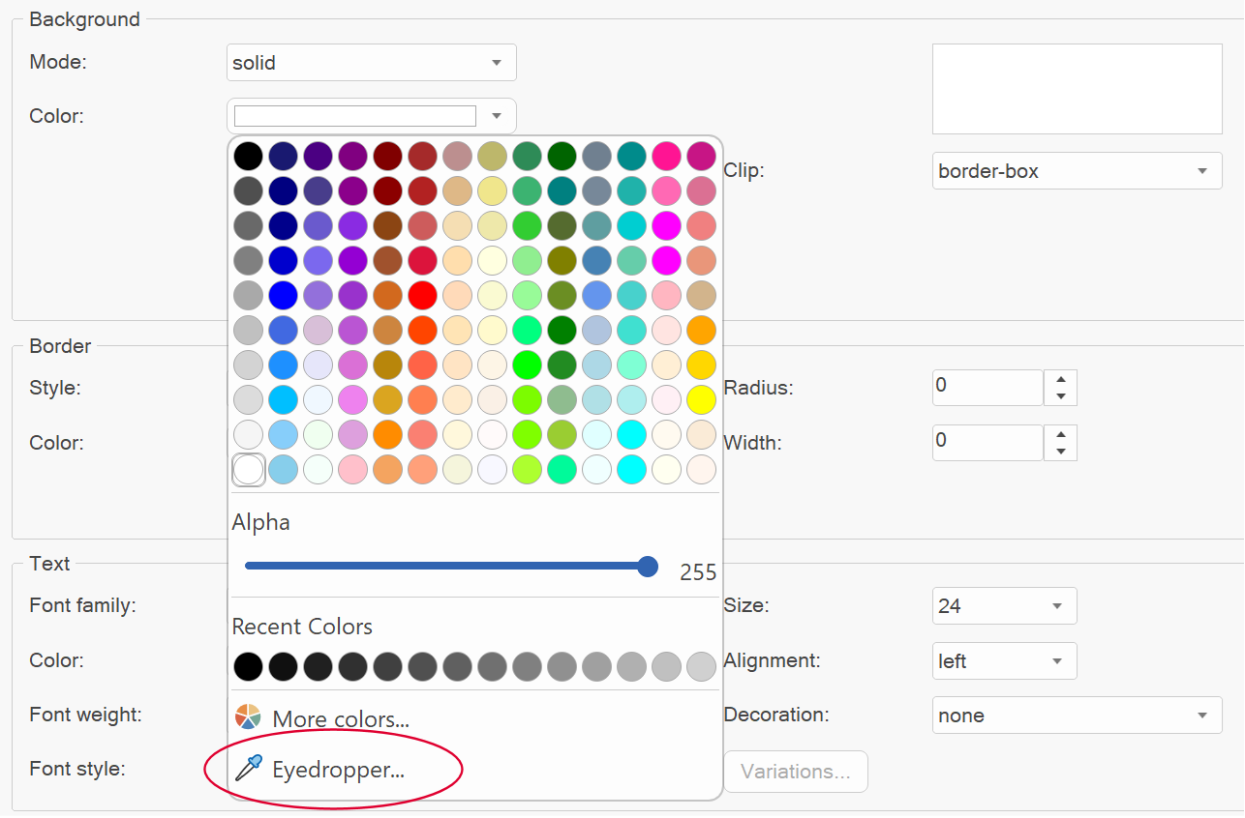Decrease the border Width value
The height and width of the screenshot is (818, 1245).
(x=1060, y=451)
